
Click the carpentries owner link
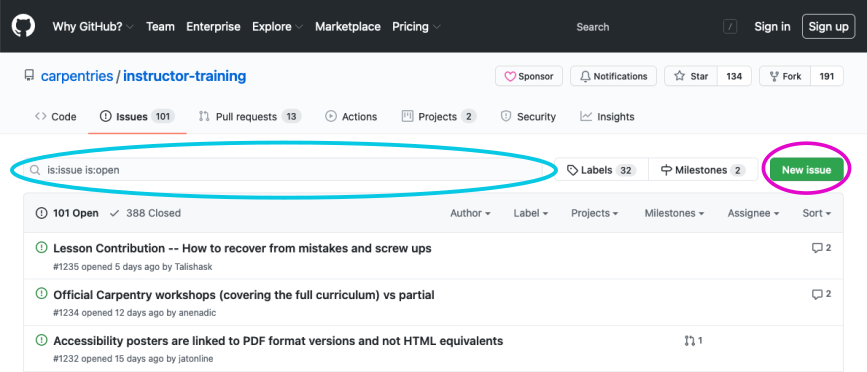point(77,76)
